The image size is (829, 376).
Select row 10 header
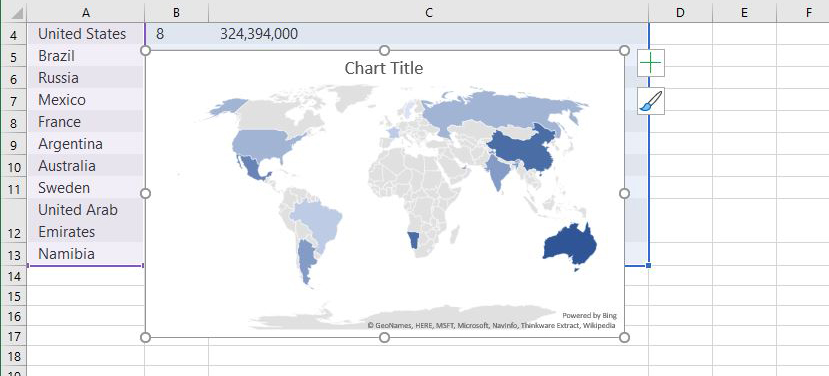tap(14, 166)
